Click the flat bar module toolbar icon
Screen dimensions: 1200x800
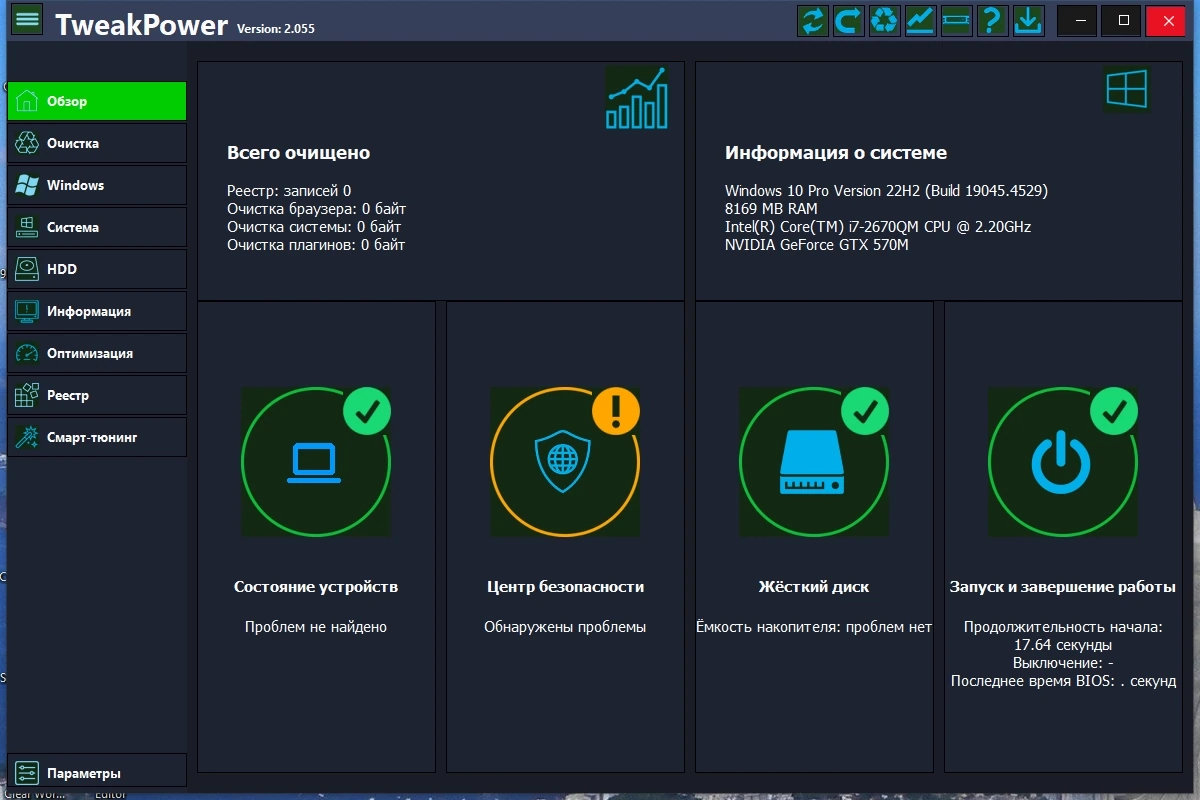point(957,20)
